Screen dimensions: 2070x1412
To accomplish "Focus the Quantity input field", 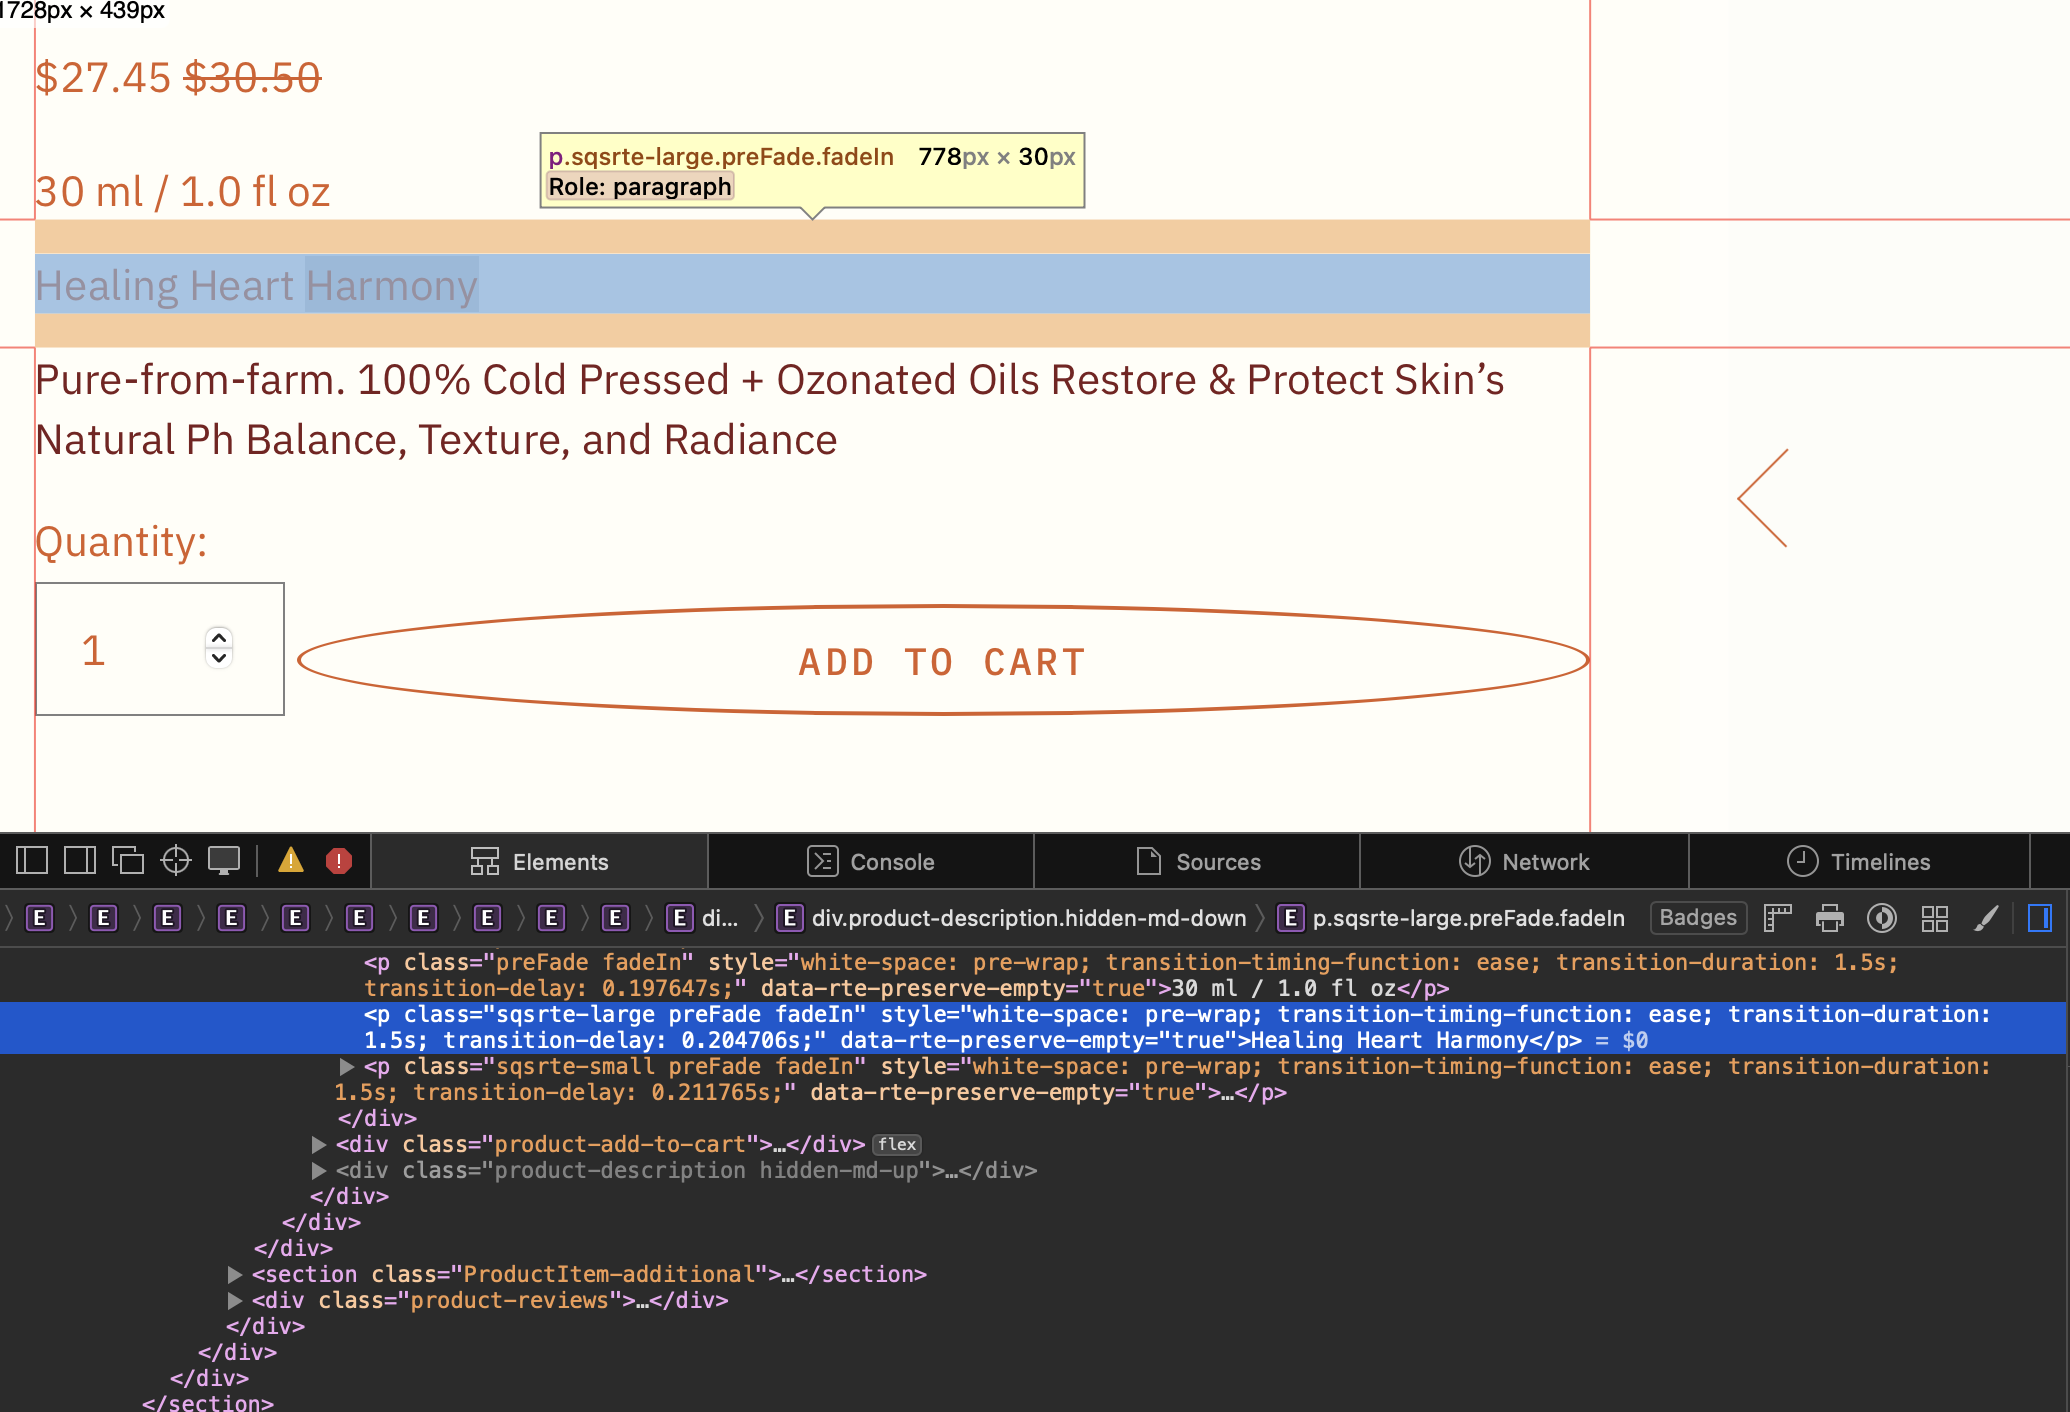I will [160, 649].
